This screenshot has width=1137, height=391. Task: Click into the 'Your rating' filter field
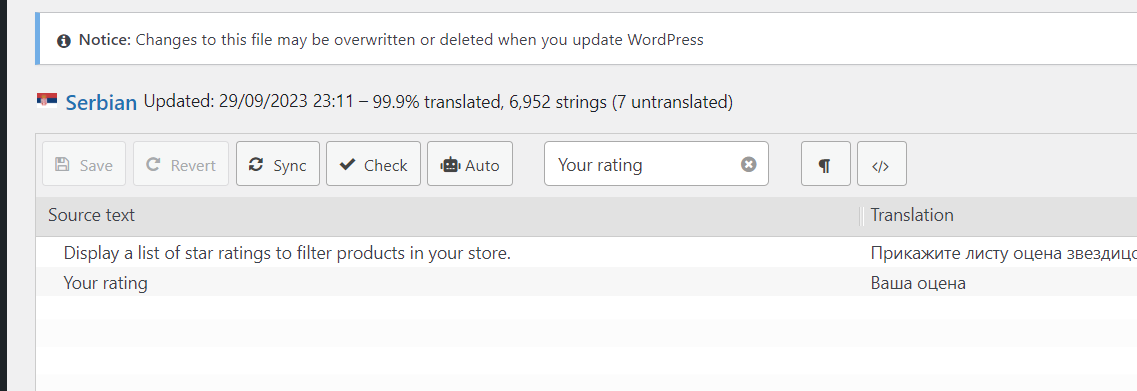[x=645, y=164]
